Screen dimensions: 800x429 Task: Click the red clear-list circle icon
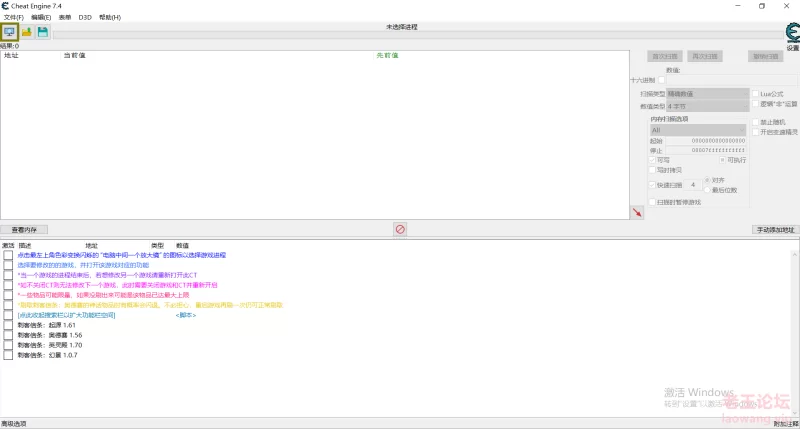tap(400, 230)
